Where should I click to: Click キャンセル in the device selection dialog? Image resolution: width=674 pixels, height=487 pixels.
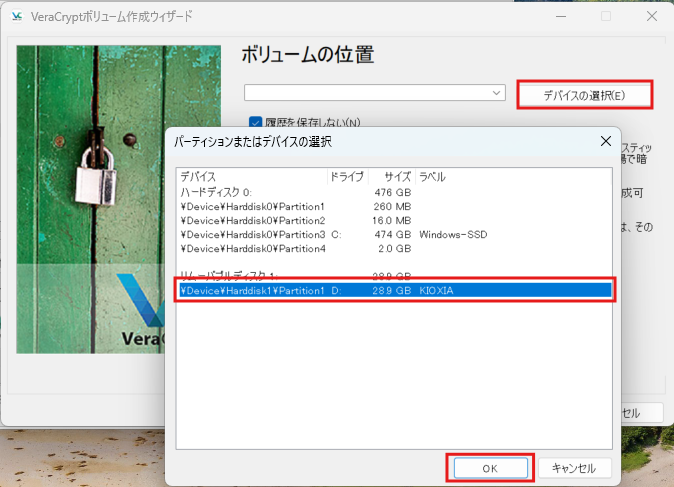(x=574, y=468)
